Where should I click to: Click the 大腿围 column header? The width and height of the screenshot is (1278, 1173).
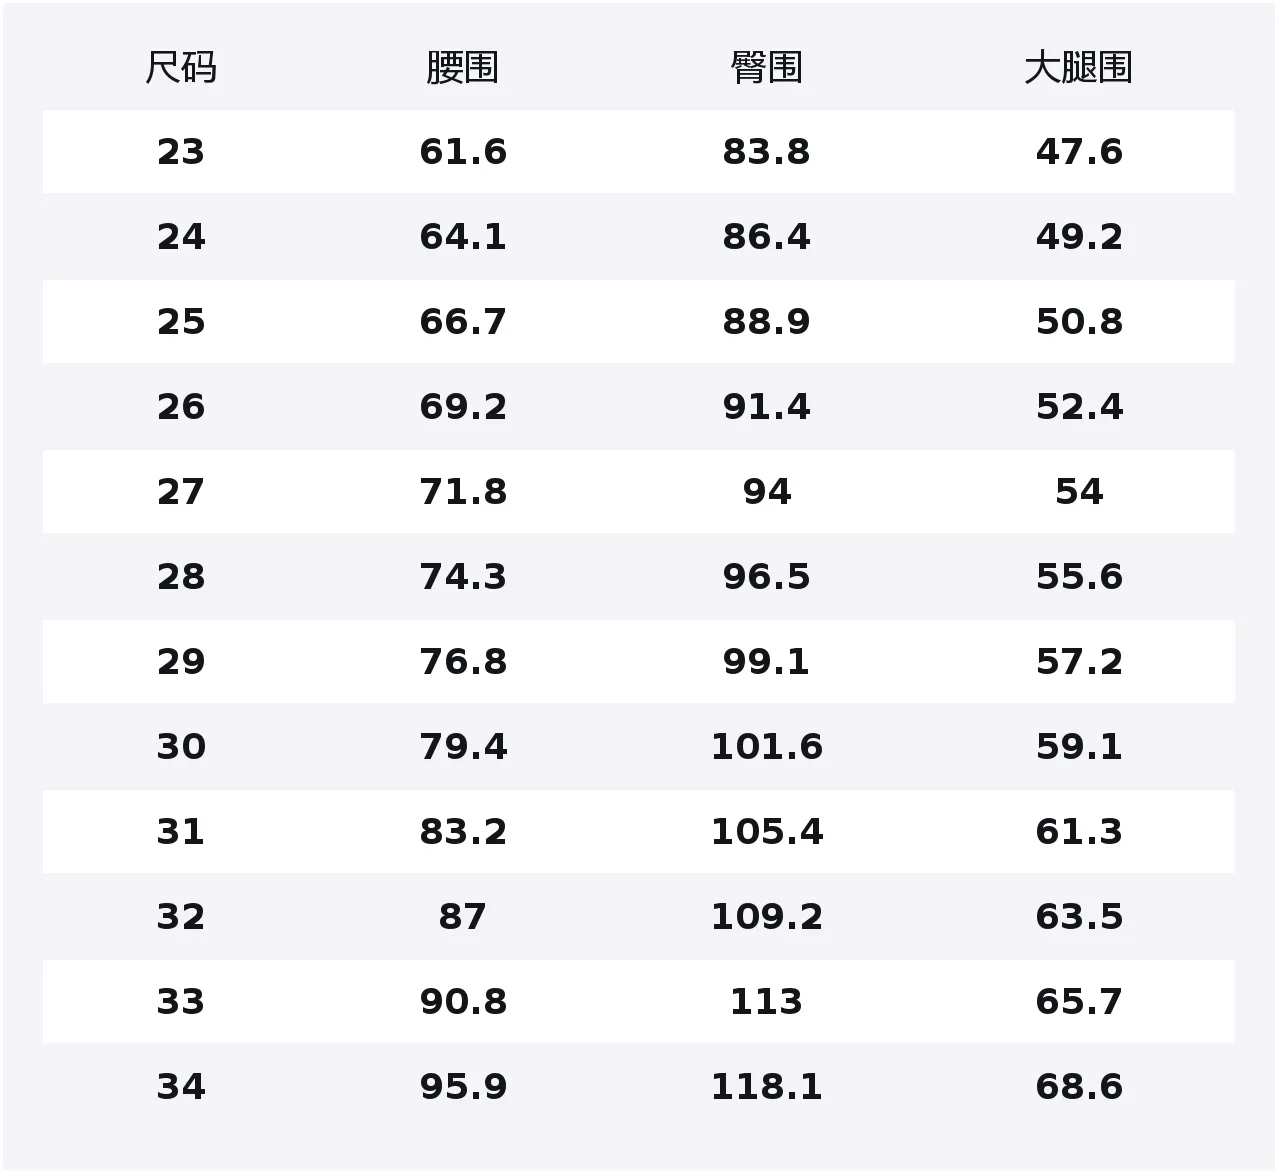(x=1078, y=68)
